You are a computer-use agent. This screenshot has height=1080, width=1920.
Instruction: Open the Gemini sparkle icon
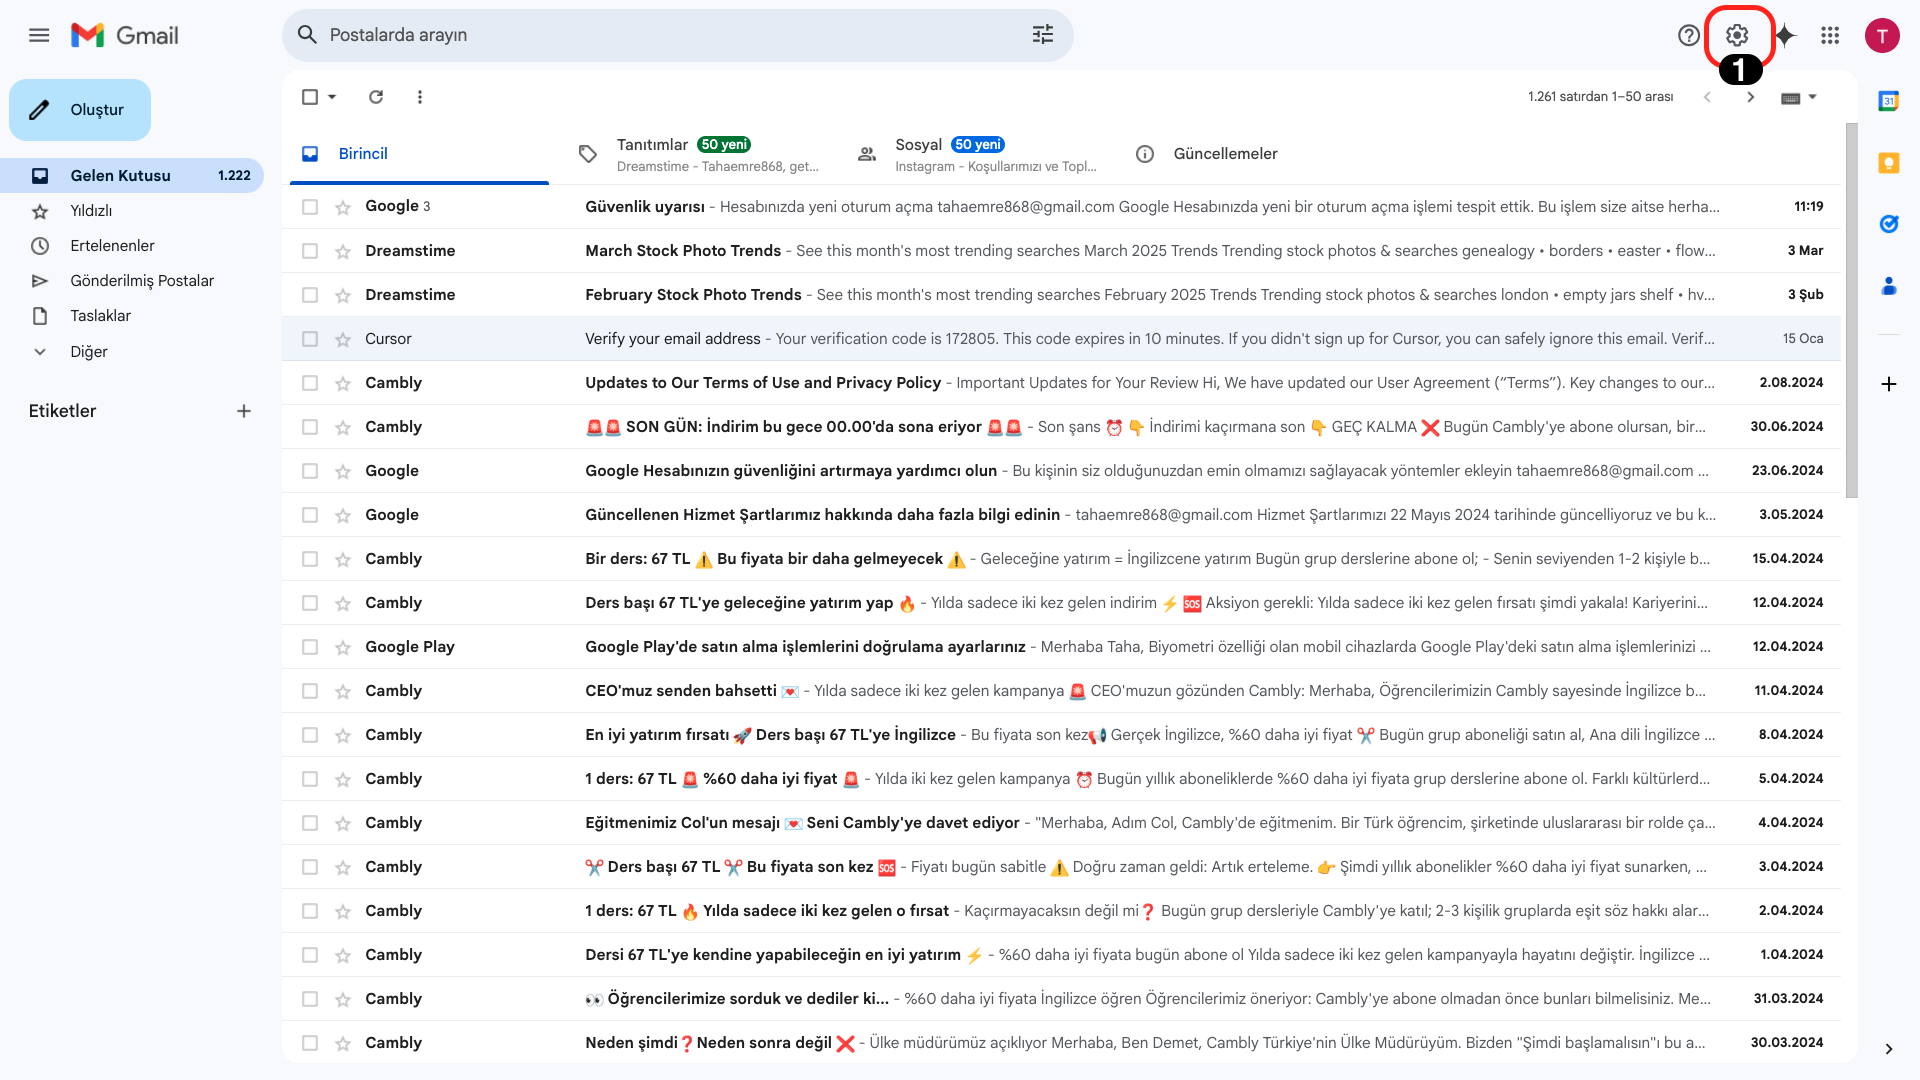tap(1785, 36)
